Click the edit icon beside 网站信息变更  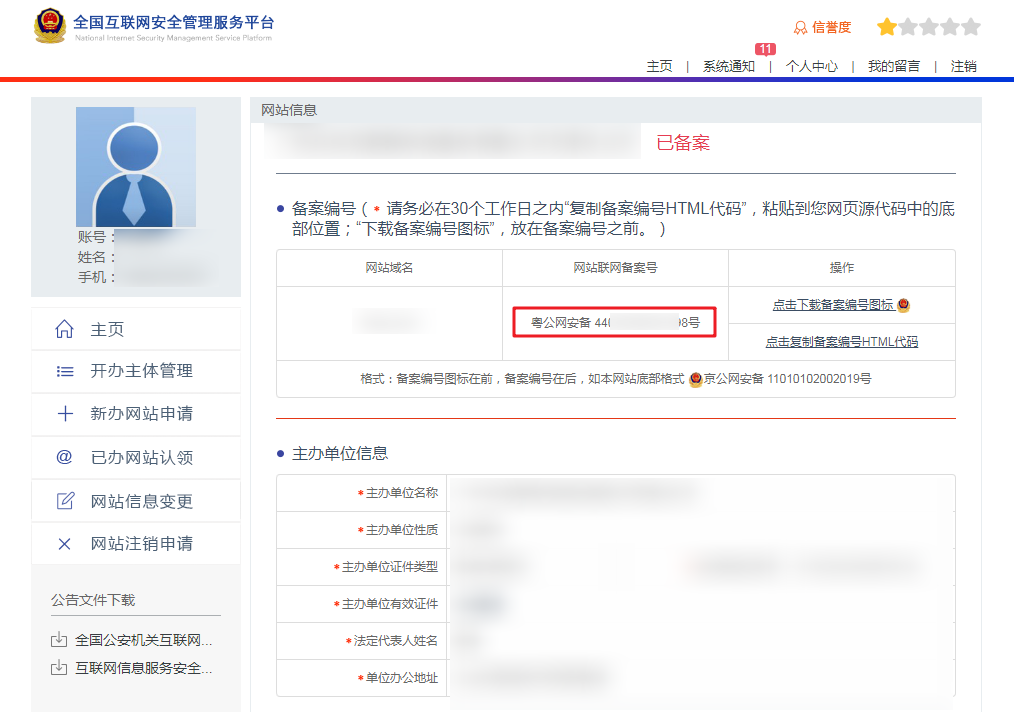click(65, 501)
